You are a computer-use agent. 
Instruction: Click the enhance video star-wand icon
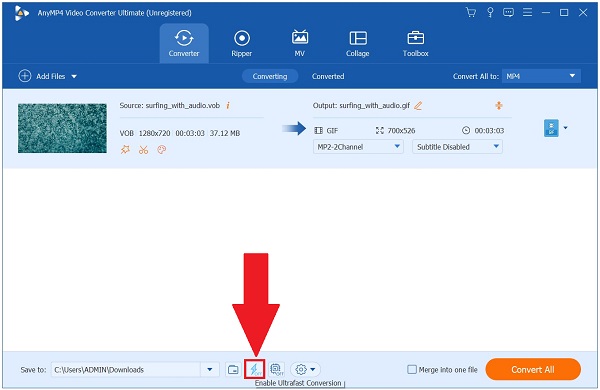(x=125, y=150)
